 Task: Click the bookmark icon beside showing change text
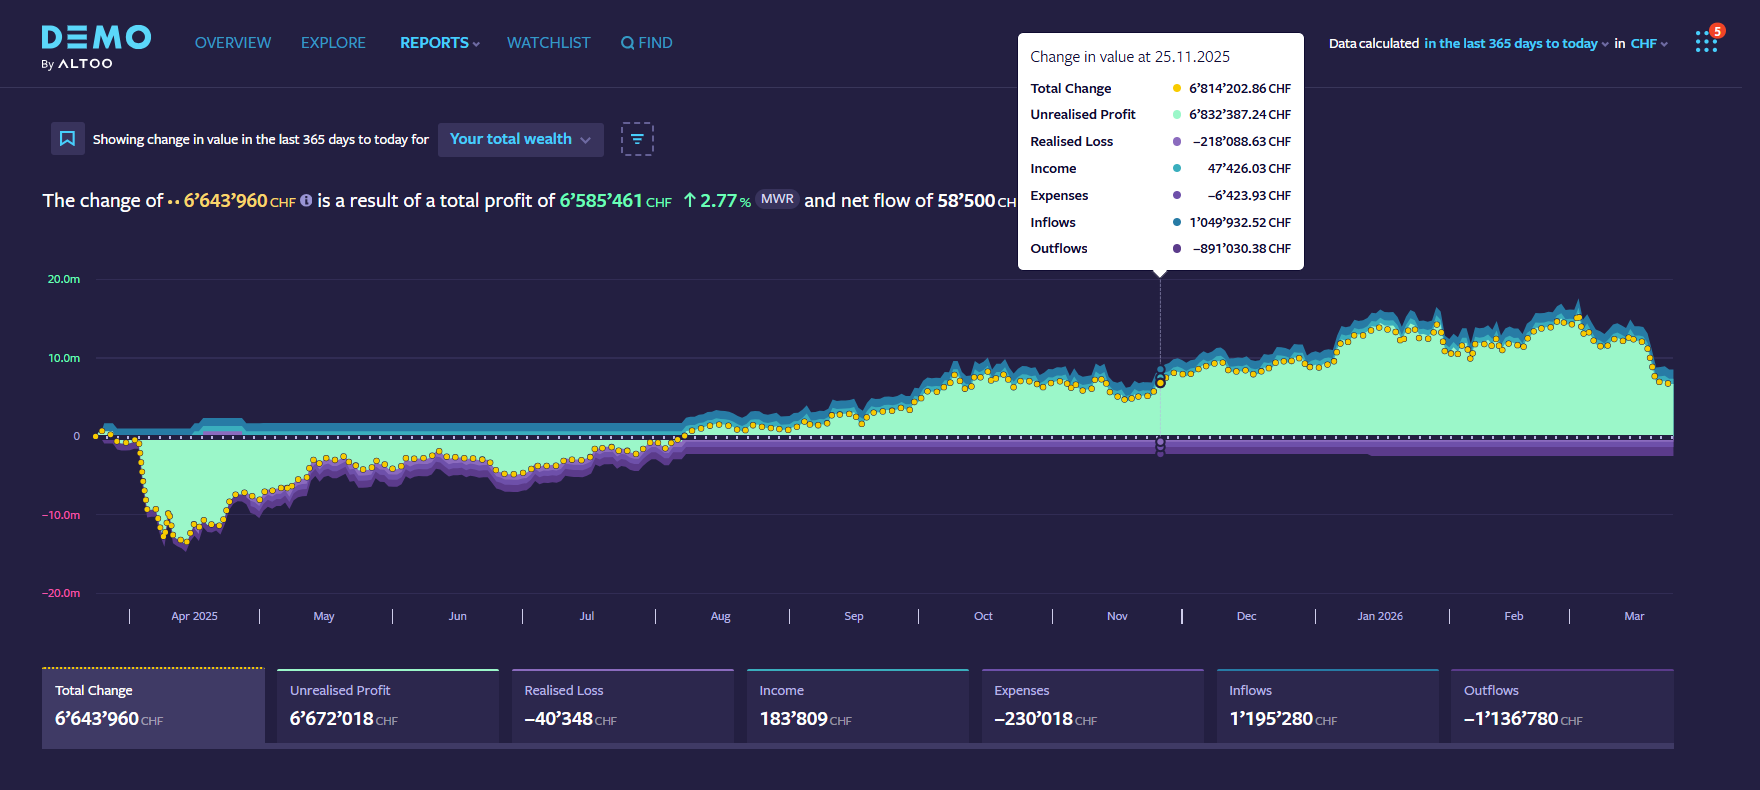pyautogui.click(x=67, y=139)
